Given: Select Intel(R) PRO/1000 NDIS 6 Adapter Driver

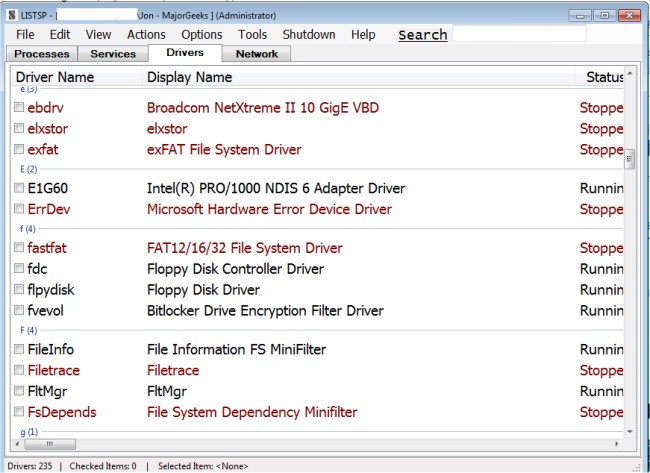Looking at the screenshot, I should point(276,189).
